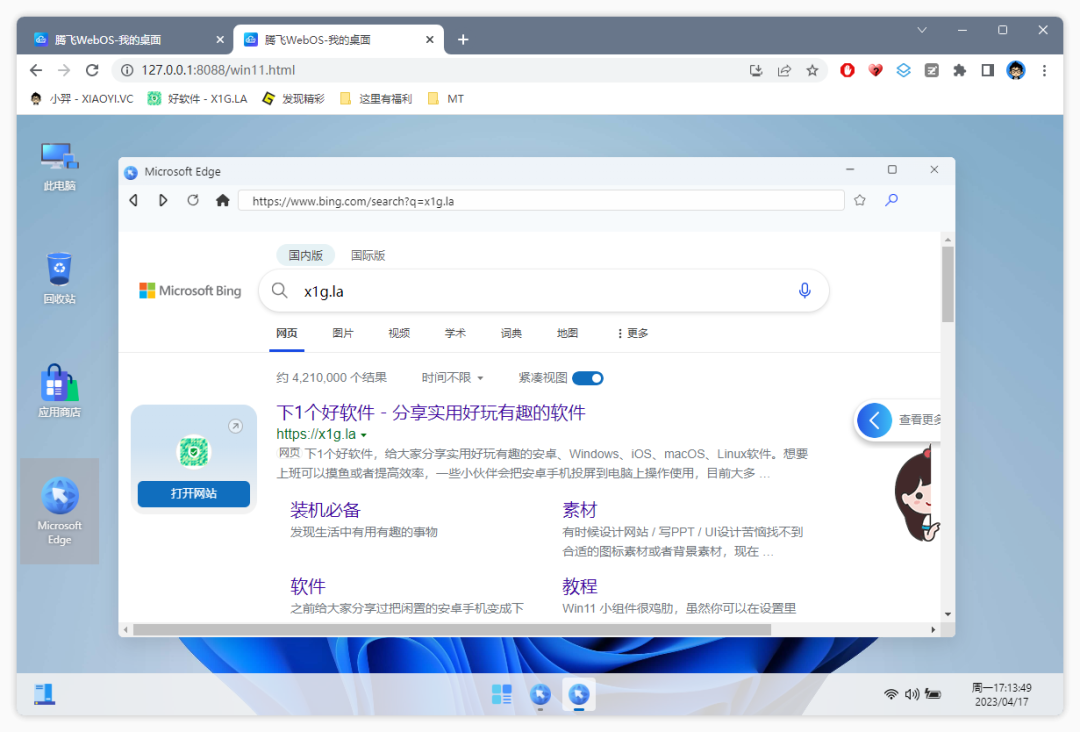Image resolution: width=1080 pixels, height=732 pixels.
Task: Select the Microsoft Edge desktop icon
Action: 59,511
